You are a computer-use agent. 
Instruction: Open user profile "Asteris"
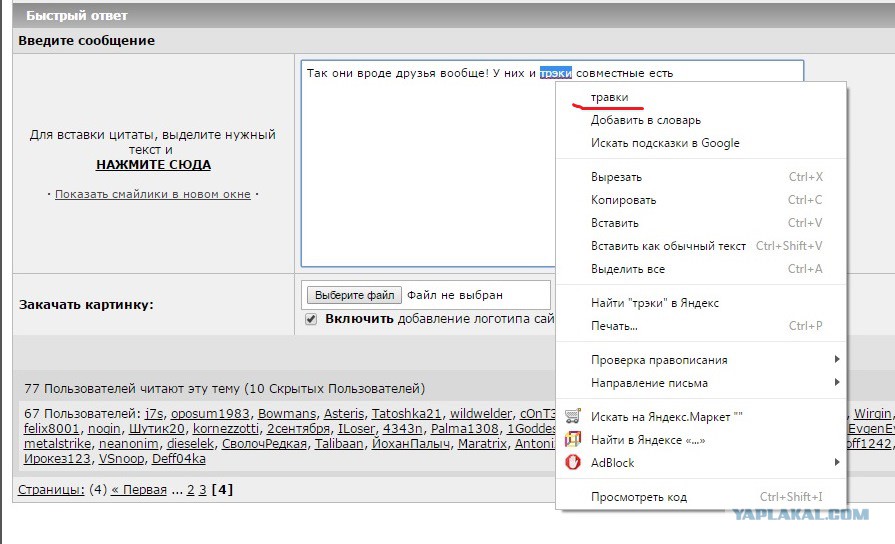pos(344,414)
